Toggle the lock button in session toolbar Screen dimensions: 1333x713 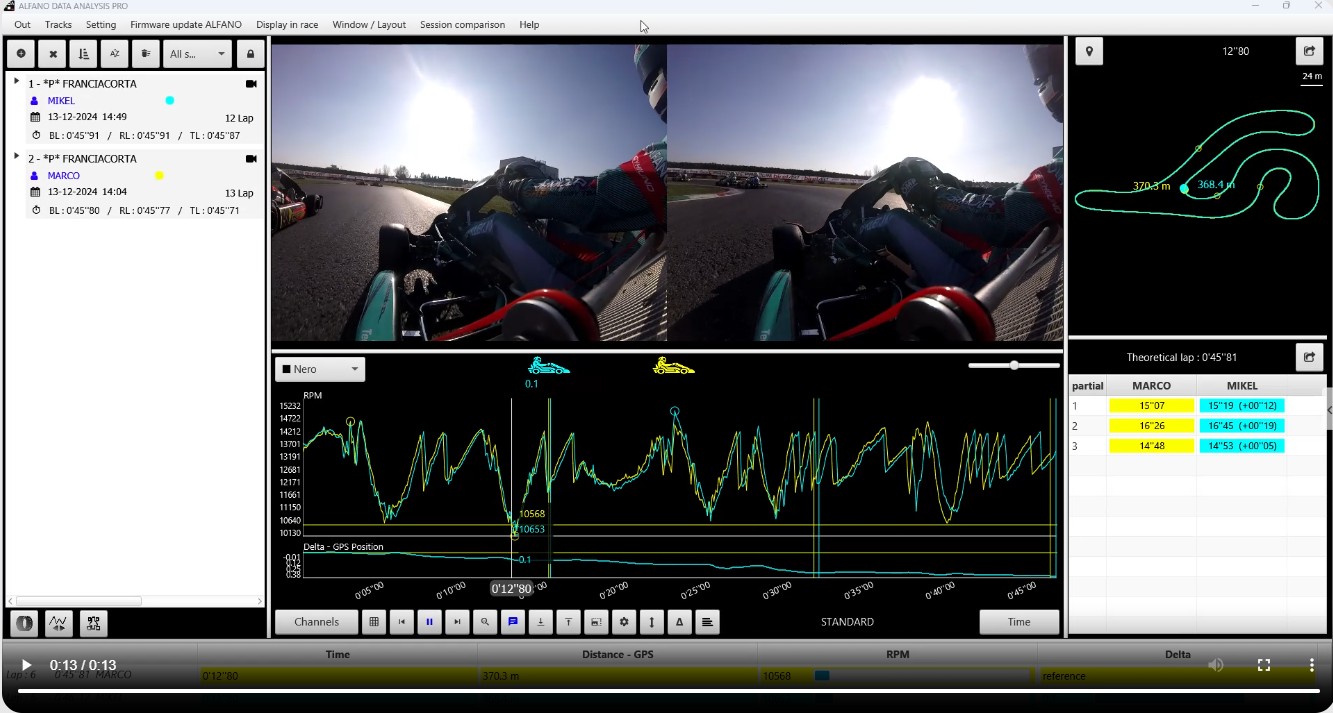coord(250,54)
